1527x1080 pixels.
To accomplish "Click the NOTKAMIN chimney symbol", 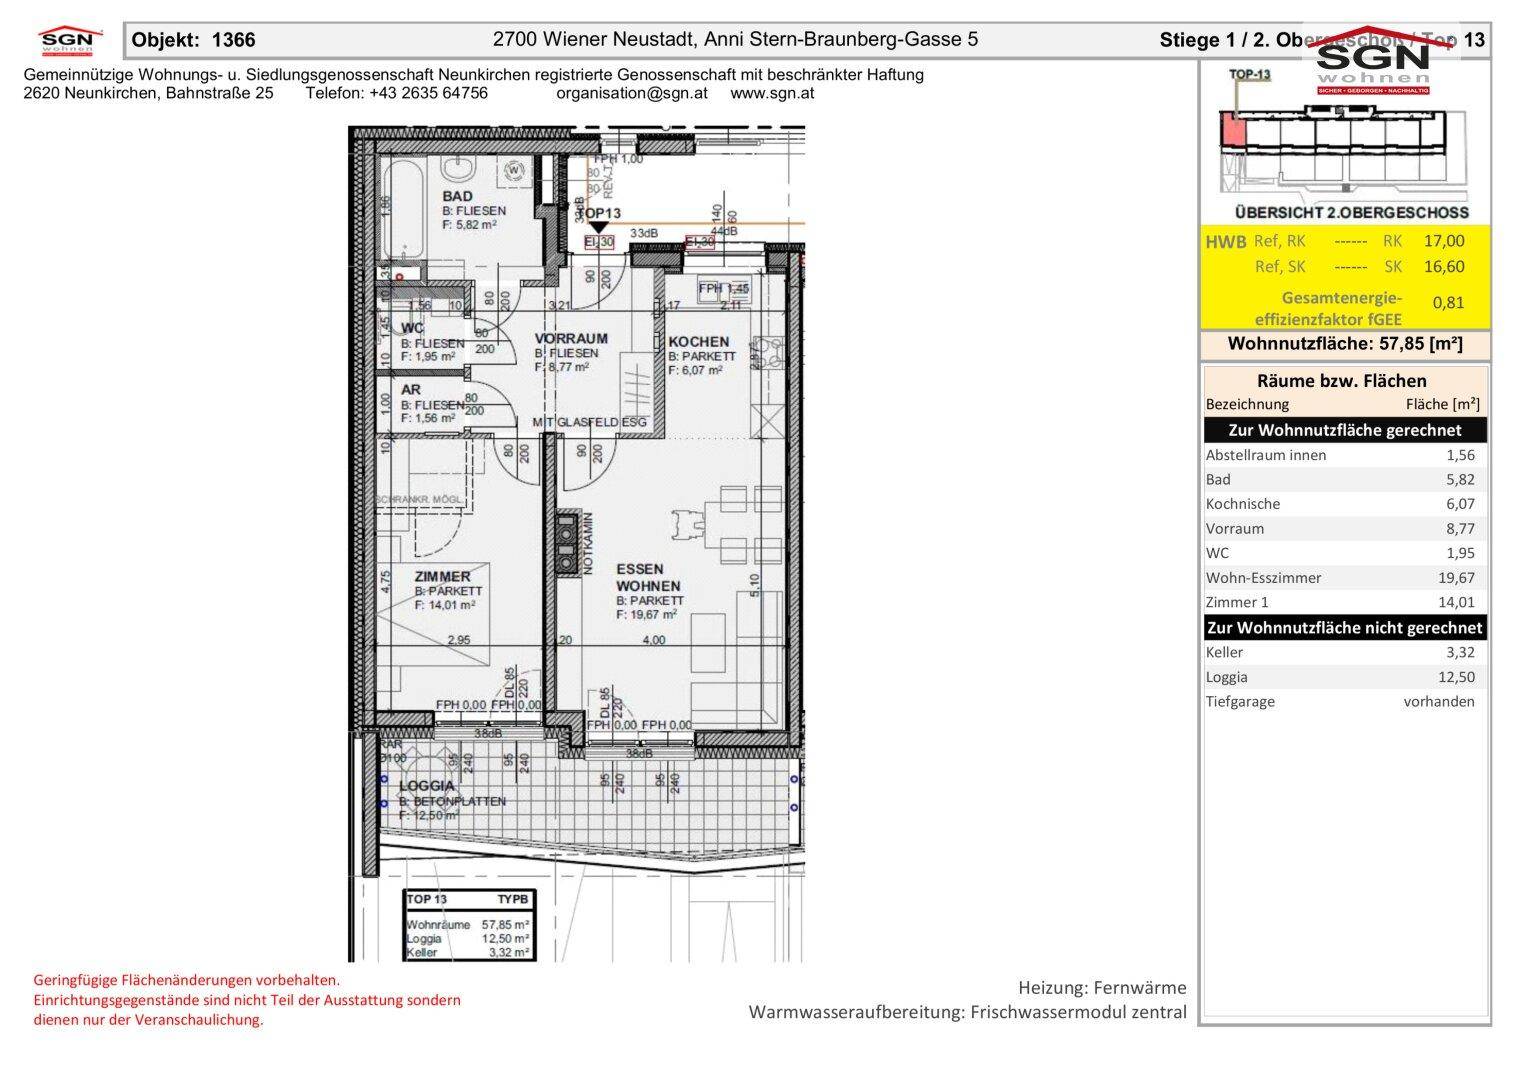I will tap(567, 544).
